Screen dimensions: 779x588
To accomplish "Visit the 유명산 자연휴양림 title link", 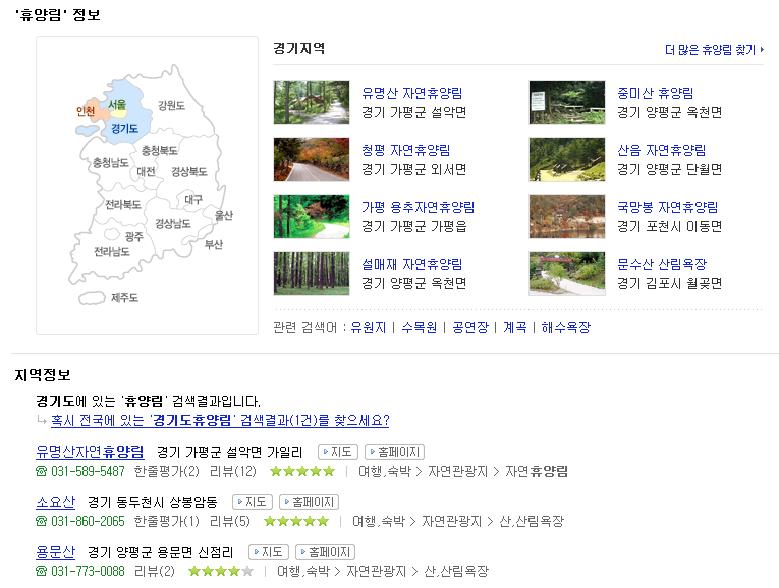I will tap(412, 93).
